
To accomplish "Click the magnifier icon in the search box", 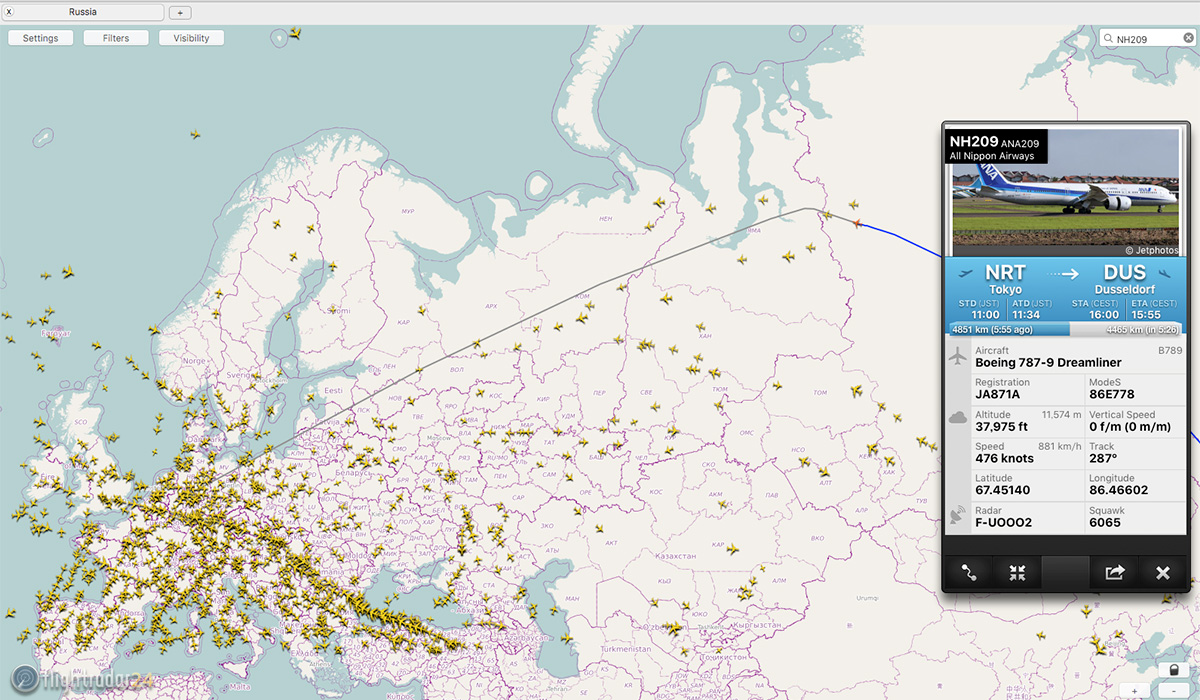I will [1108, 38].
